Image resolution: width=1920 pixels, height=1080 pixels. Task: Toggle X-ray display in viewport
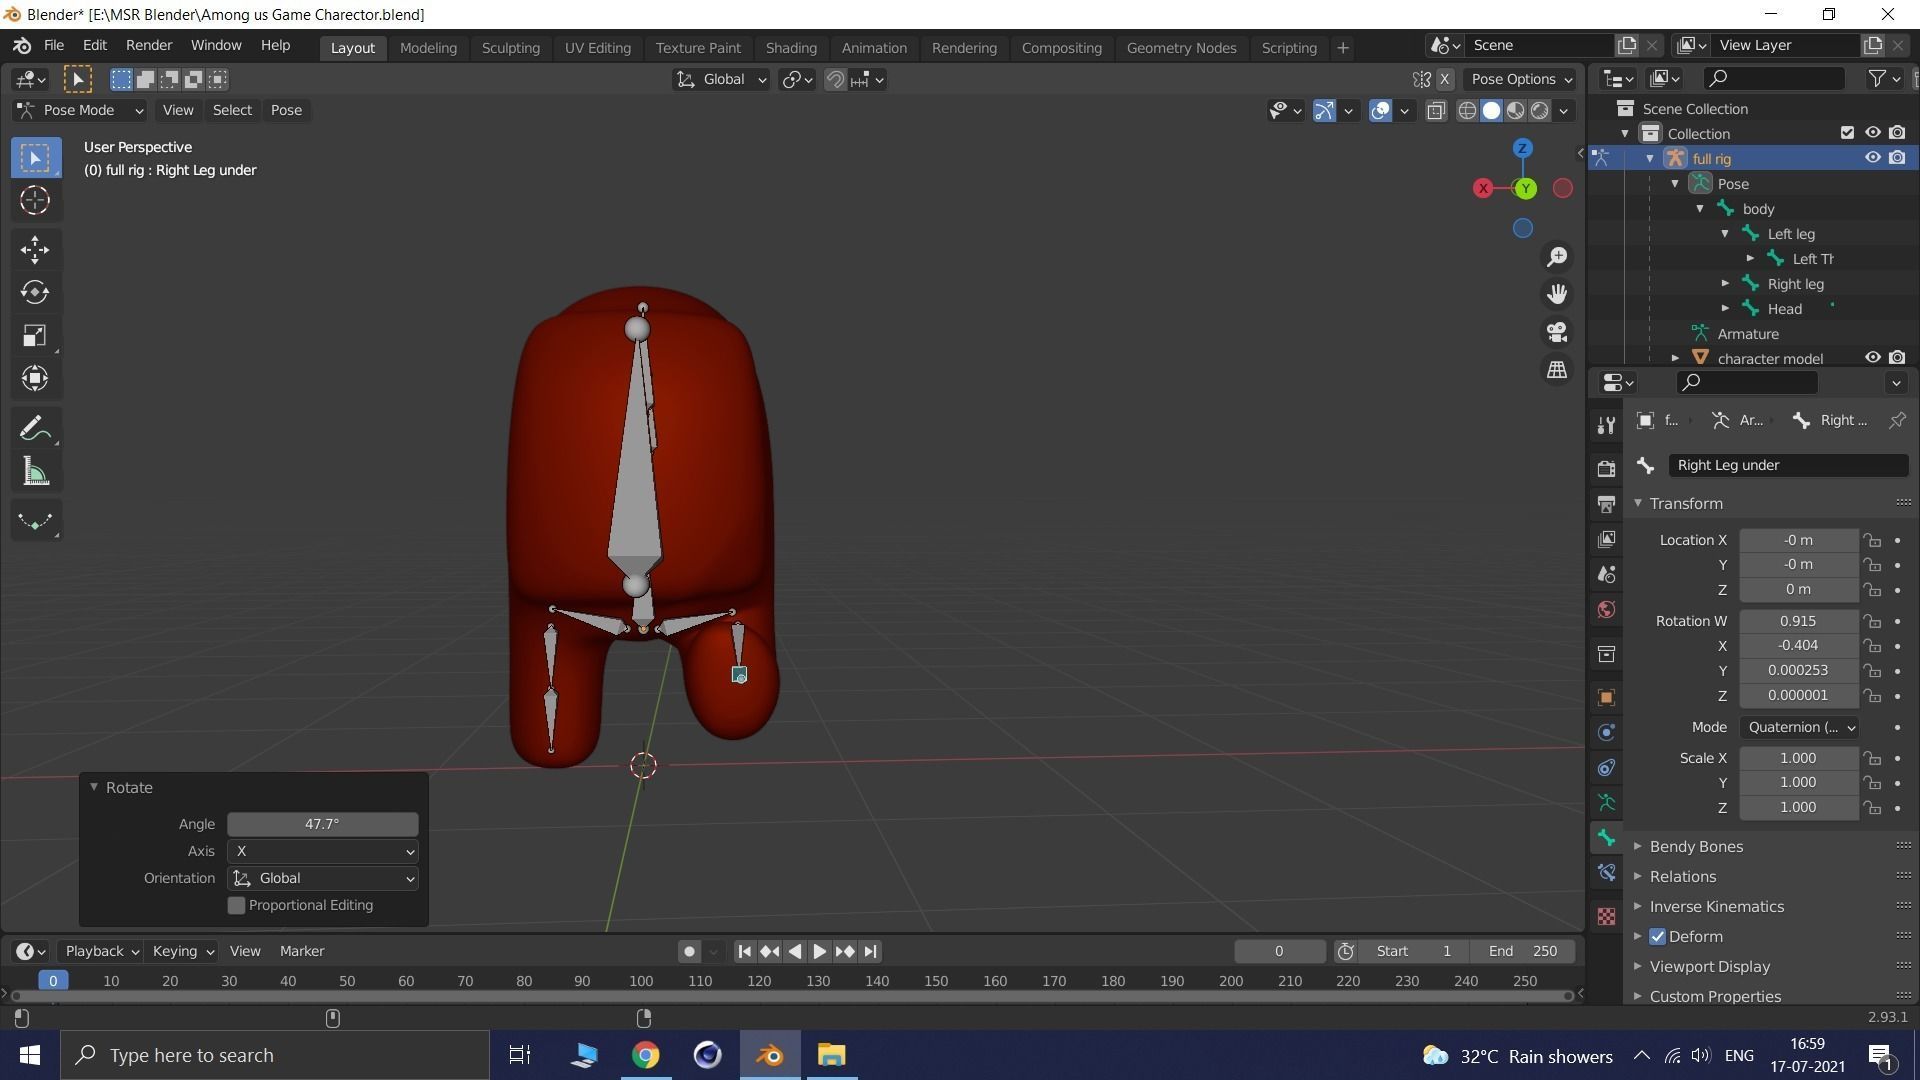[x=1436, y=111]
